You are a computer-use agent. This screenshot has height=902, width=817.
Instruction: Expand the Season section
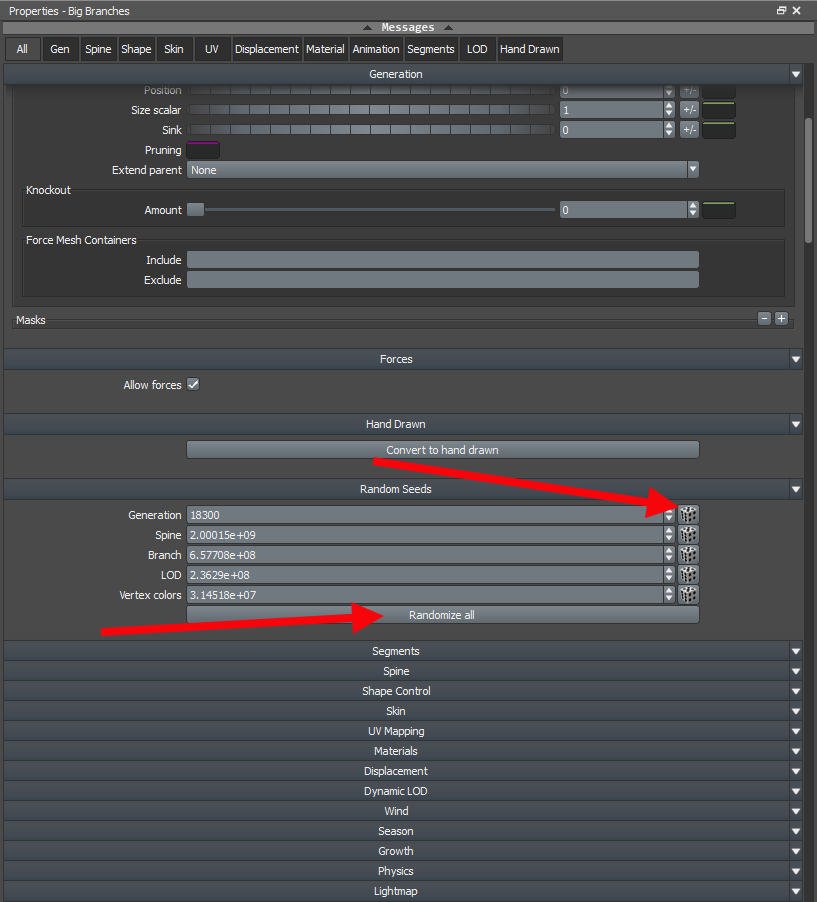[403, 831]
